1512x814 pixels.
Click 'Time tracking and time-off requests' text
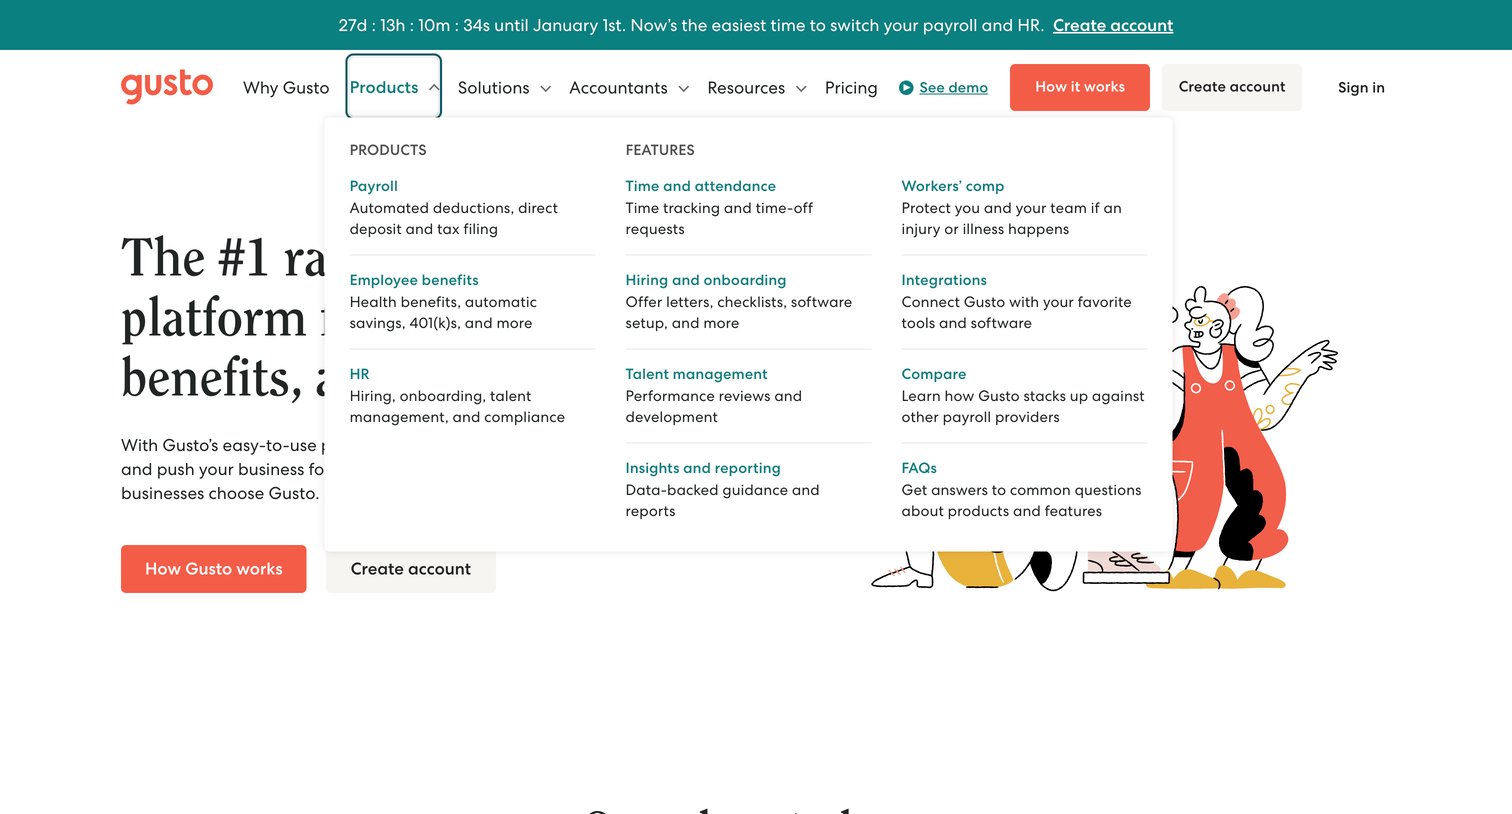coord(719,219)
